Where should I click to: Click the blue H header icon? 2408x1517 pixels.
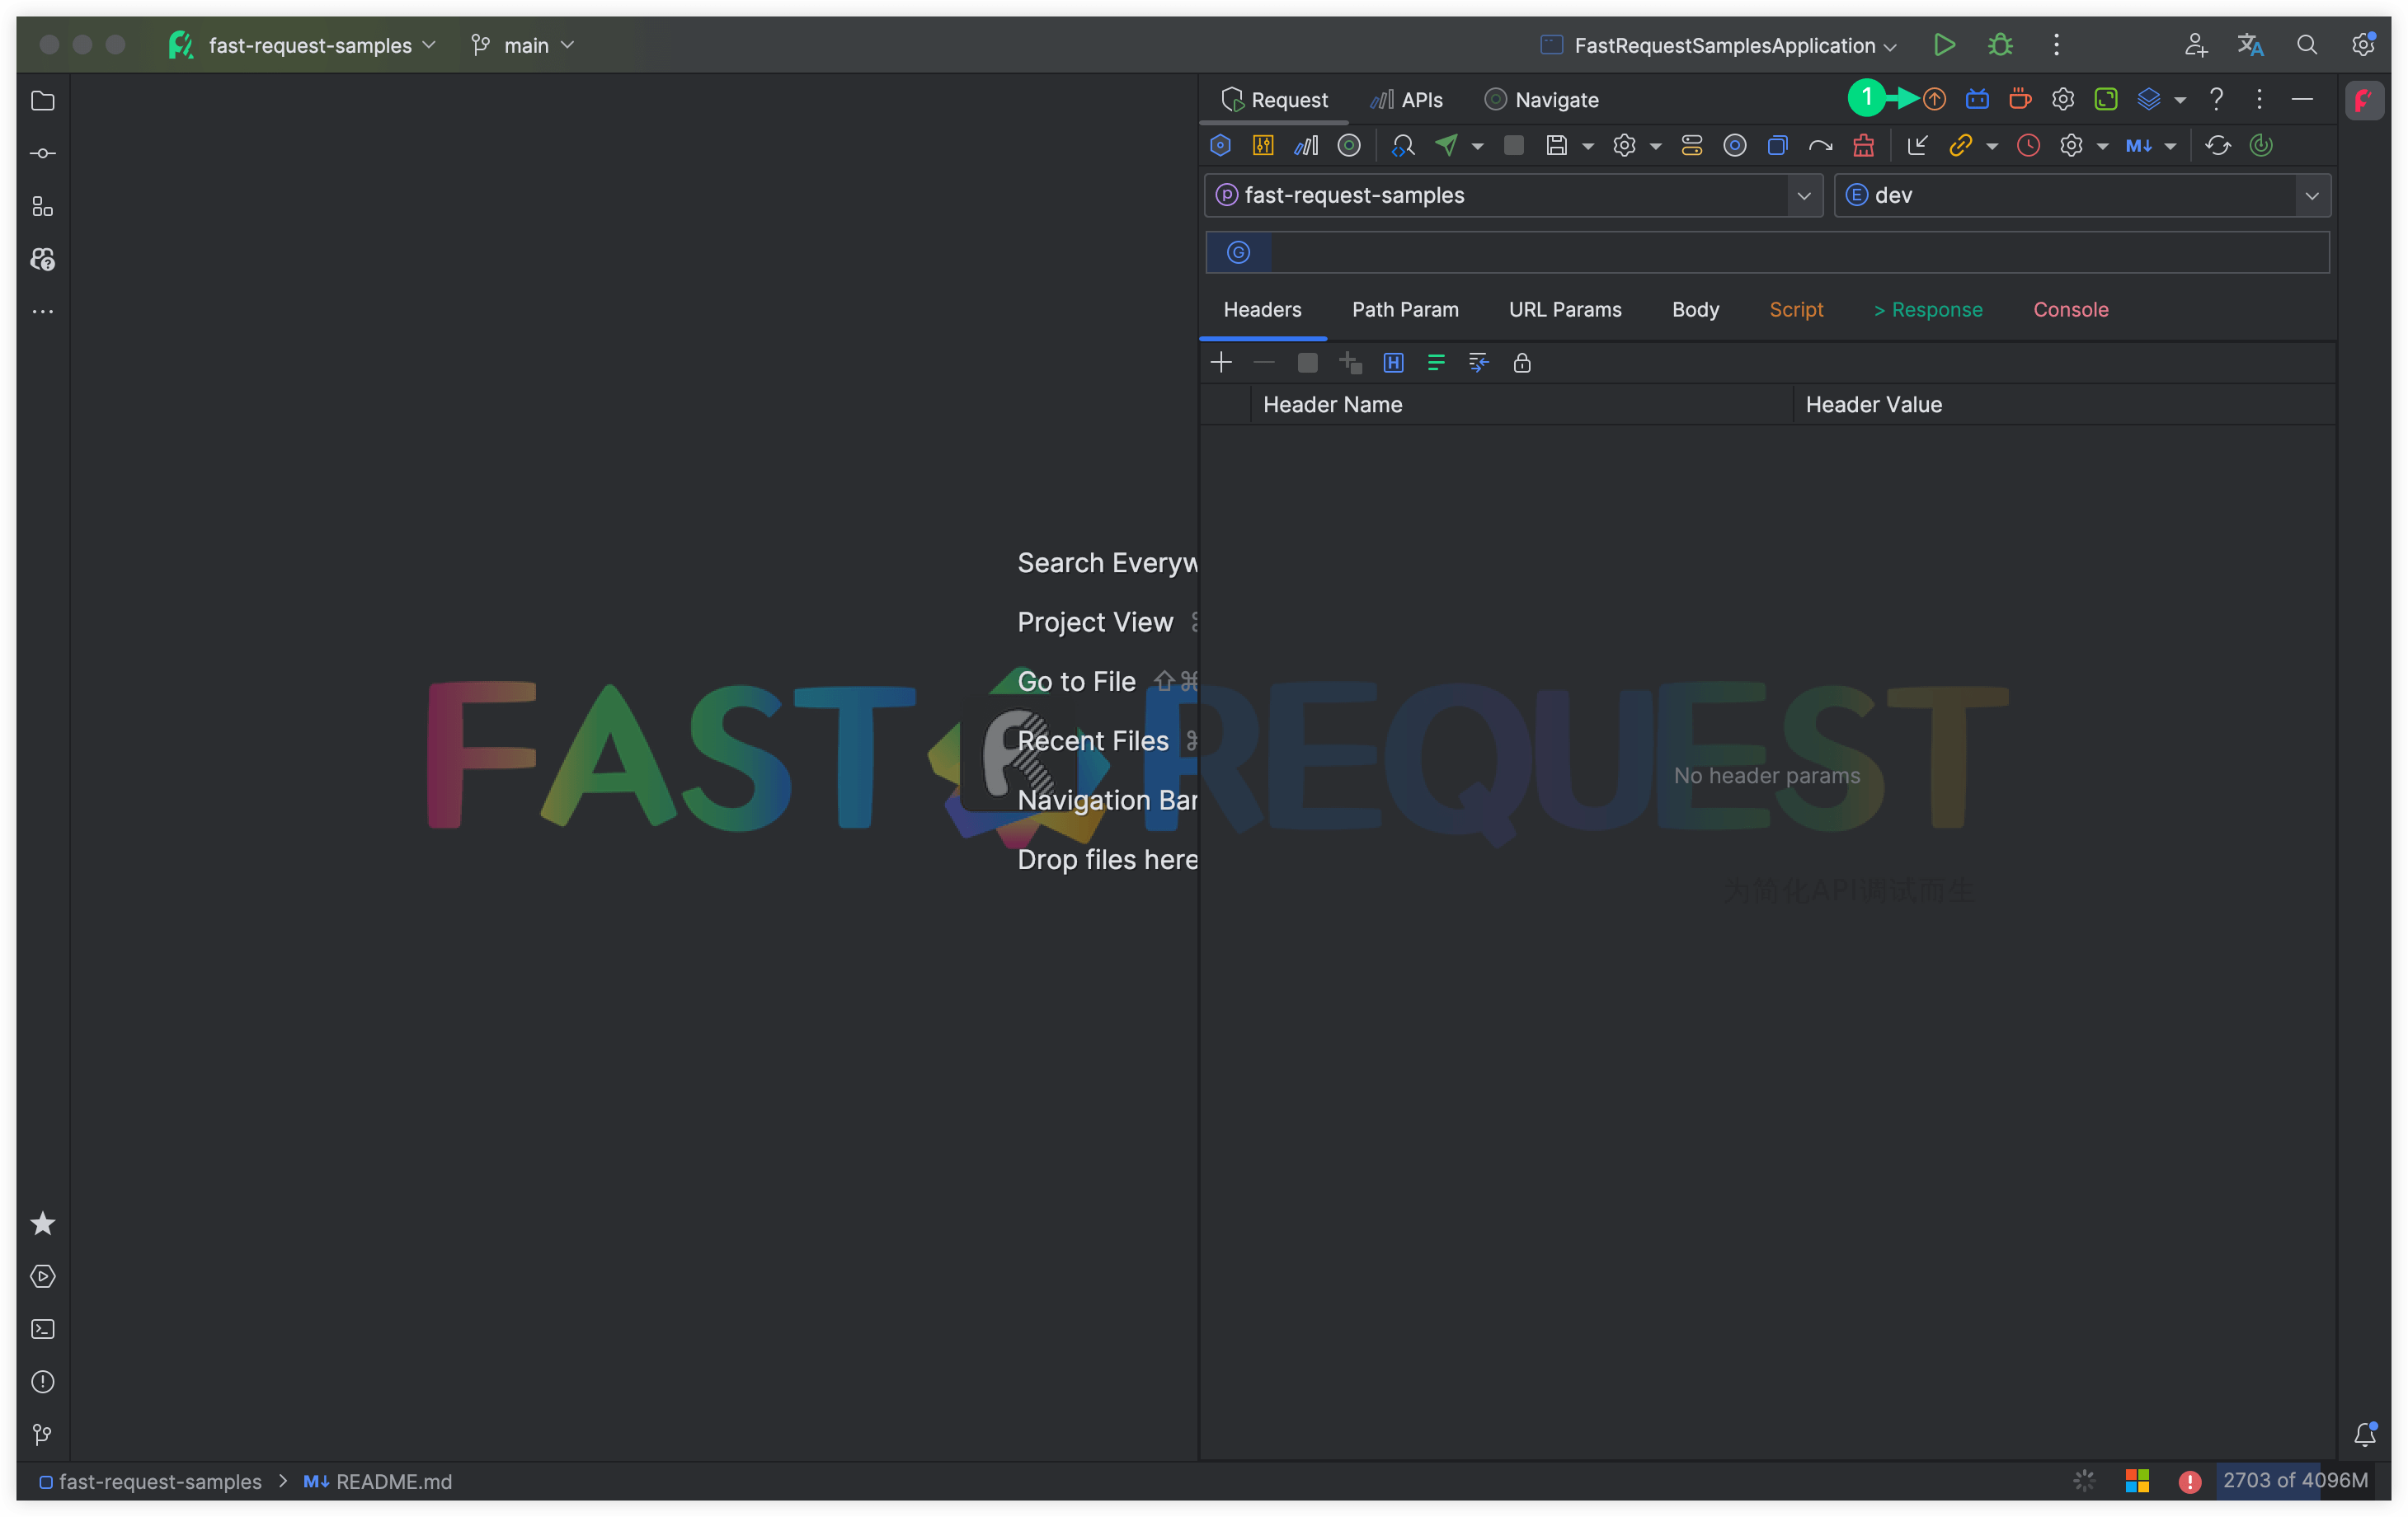[x=1393, y=363]
